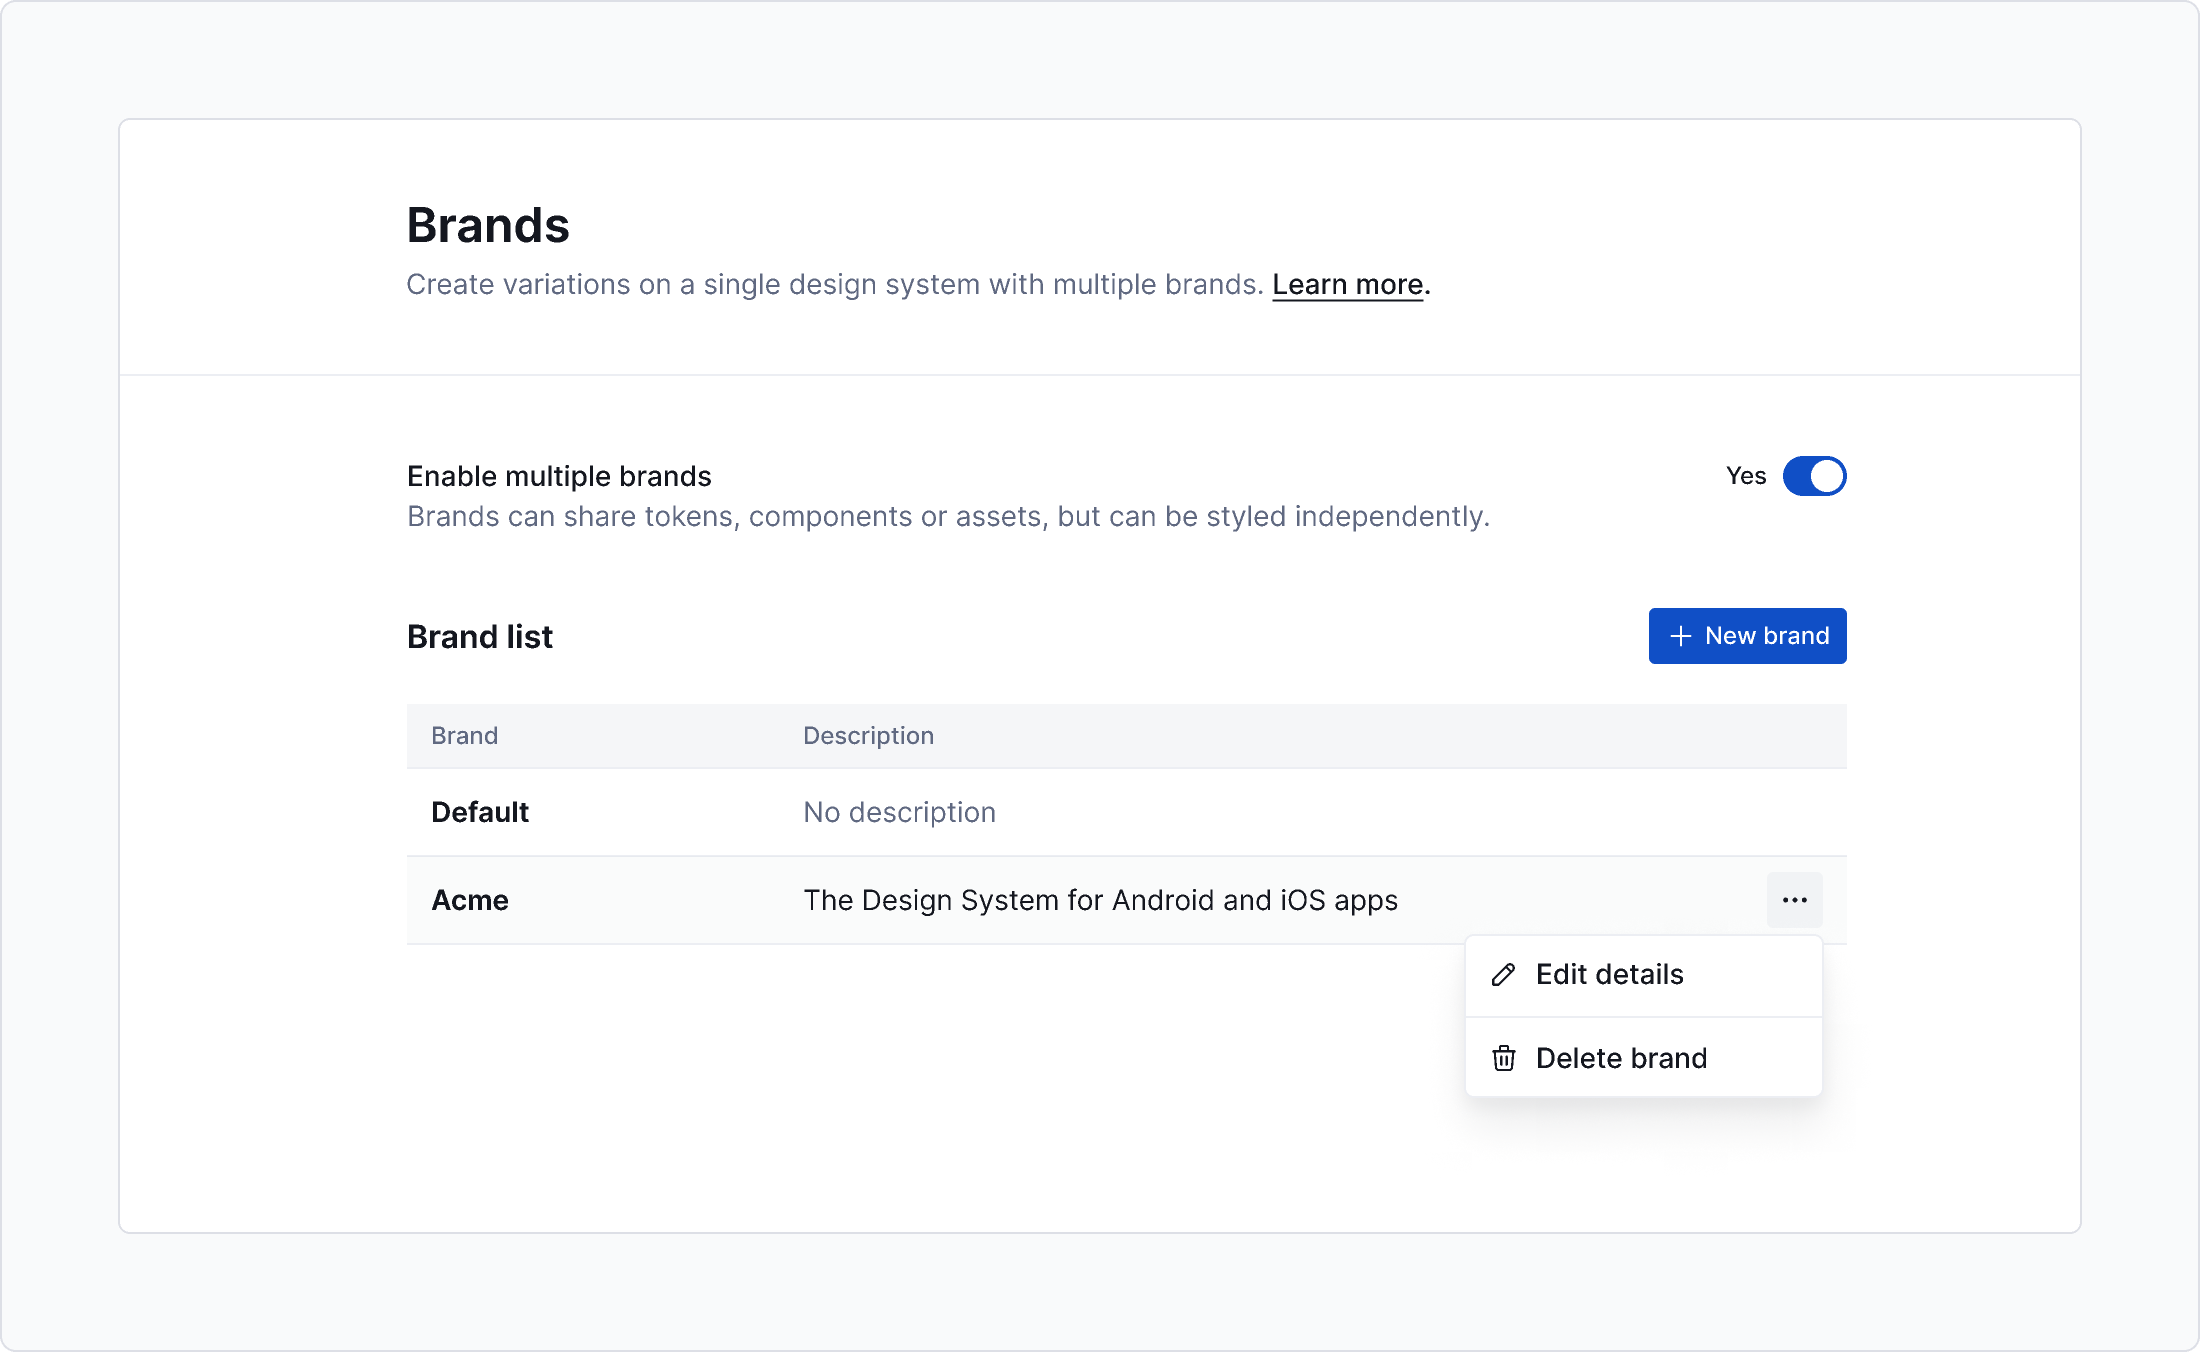Click the Brands page heading
Image resolution: width=2200 pixels, height=1352 pixels.
487,225
